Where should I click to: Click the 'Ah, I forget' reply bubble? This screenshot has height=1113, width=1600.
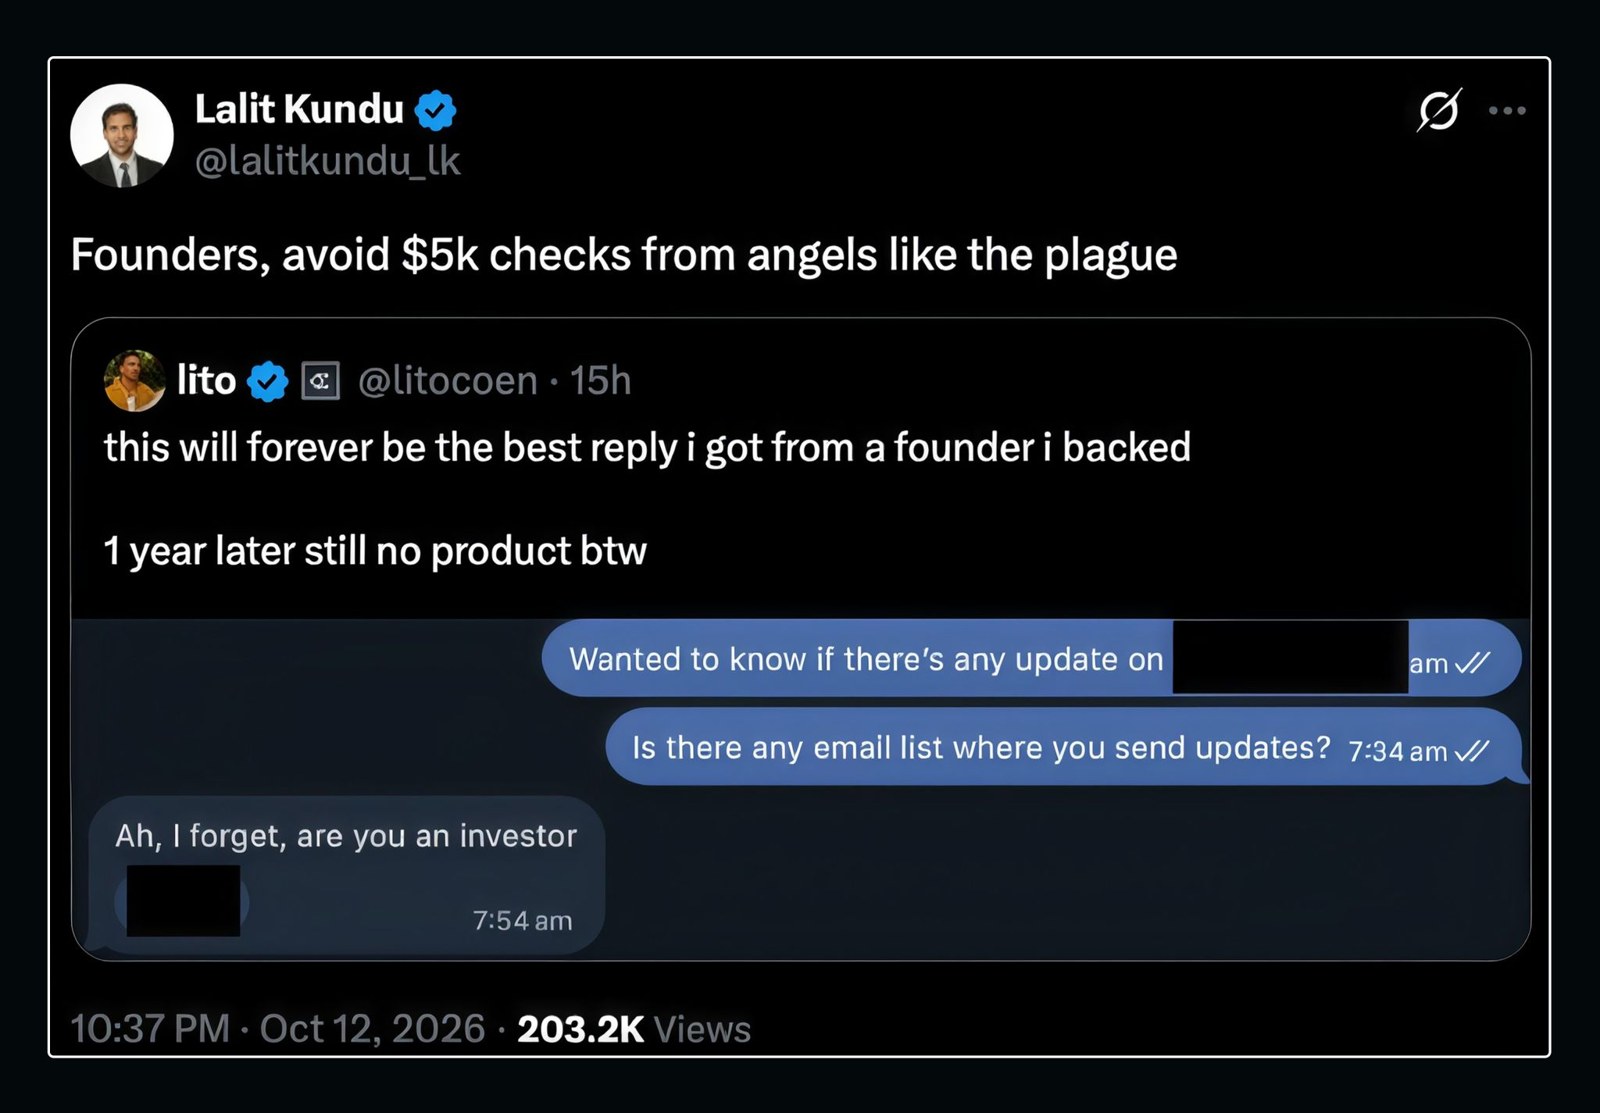346,875
